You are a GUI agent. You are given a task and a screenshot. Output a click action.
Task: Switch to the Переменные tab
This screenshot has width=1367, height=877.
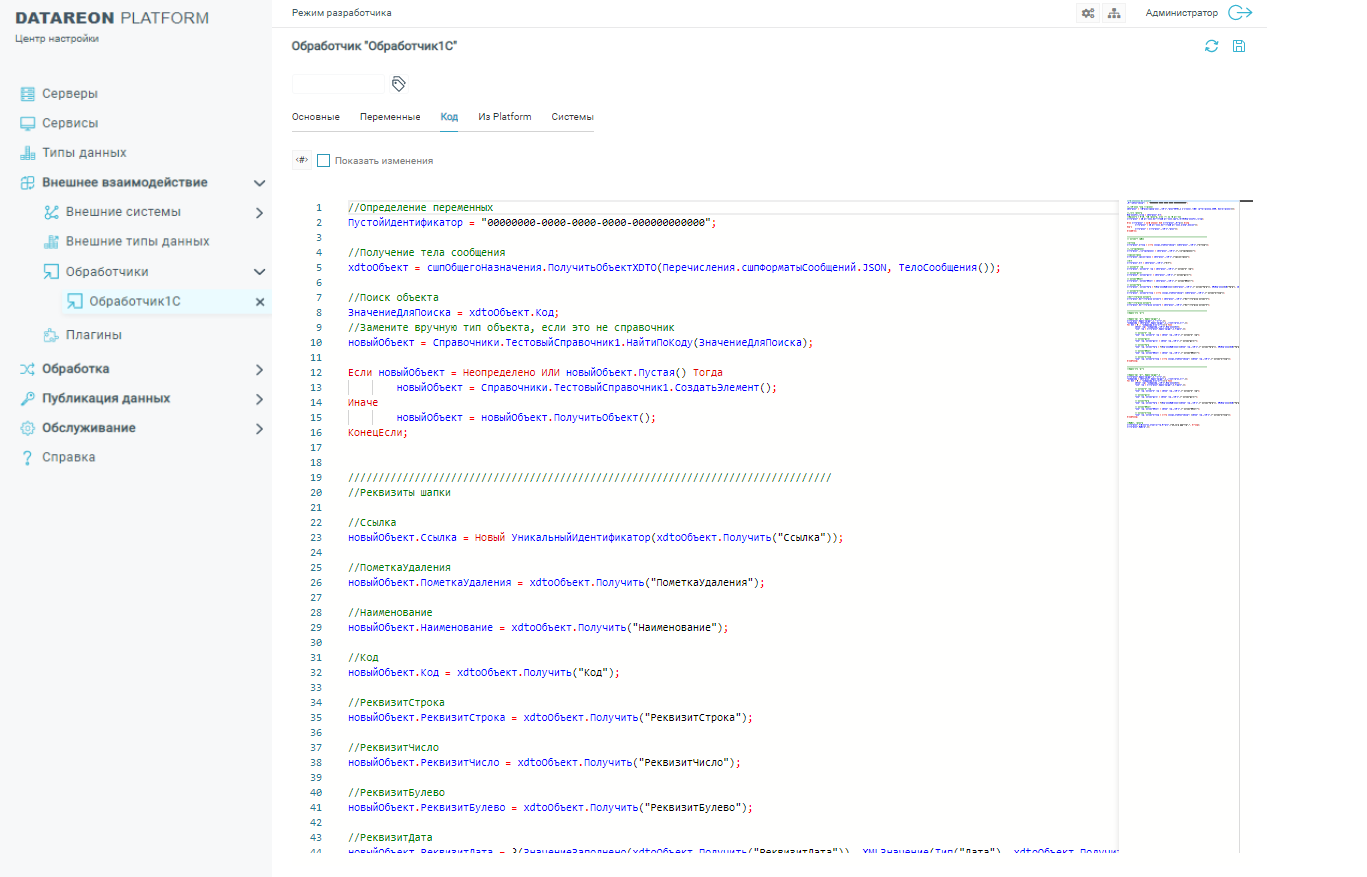pyautogui.click(x=389, y=117)
